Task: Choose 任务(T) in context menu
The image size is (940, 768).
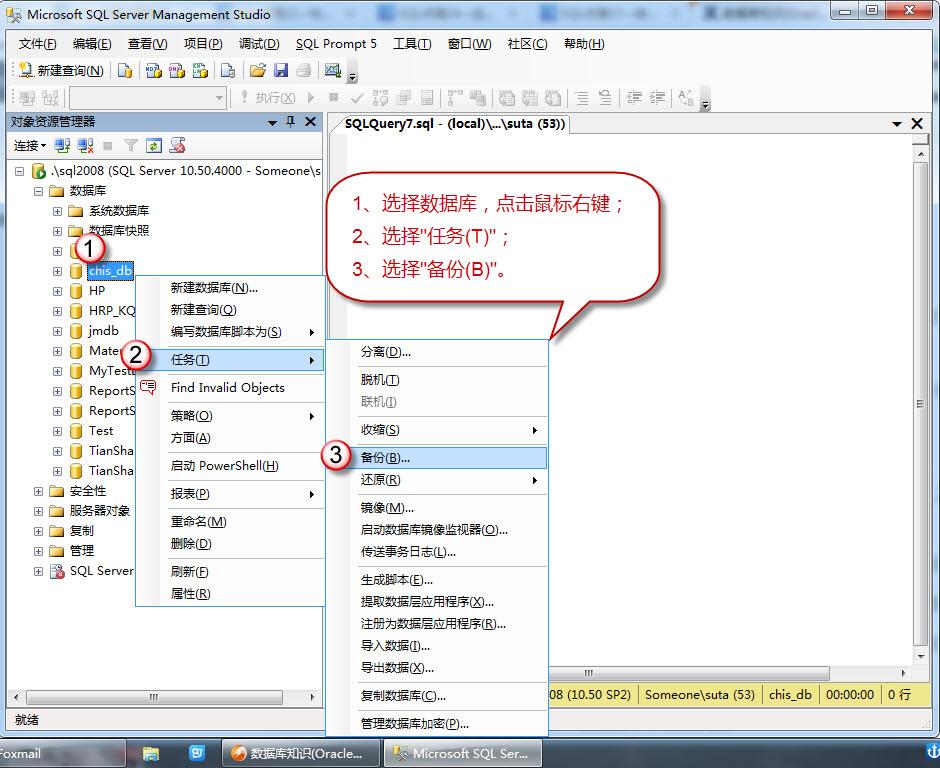Action: (230, 360)
